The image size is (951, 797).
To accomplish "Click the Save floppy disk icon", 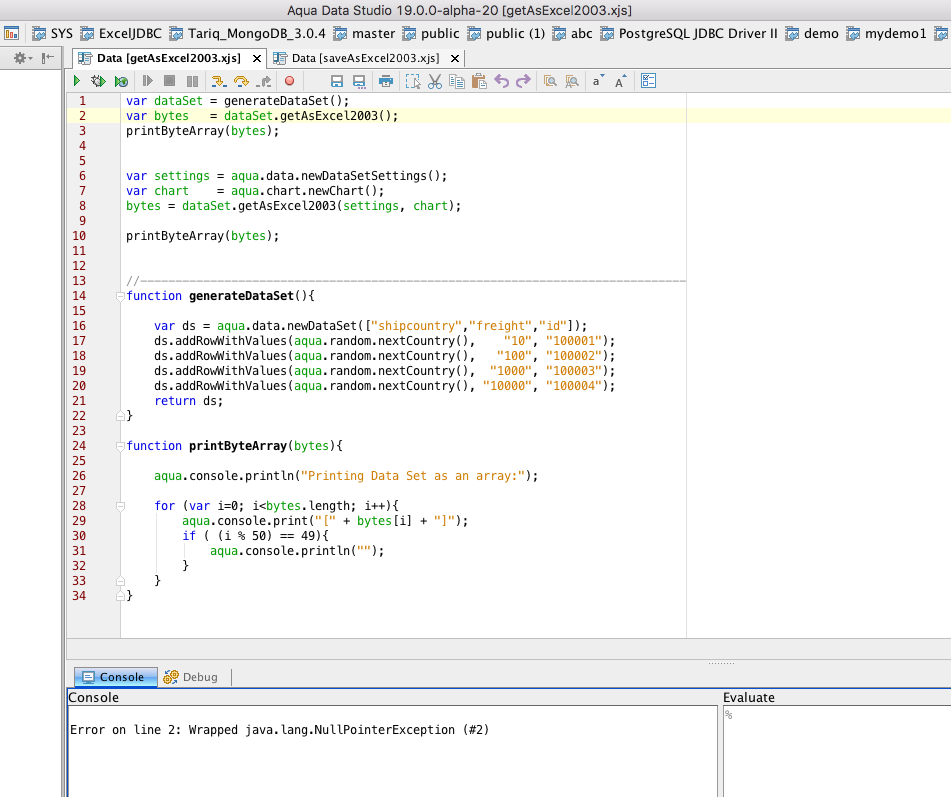I will 336,81.
